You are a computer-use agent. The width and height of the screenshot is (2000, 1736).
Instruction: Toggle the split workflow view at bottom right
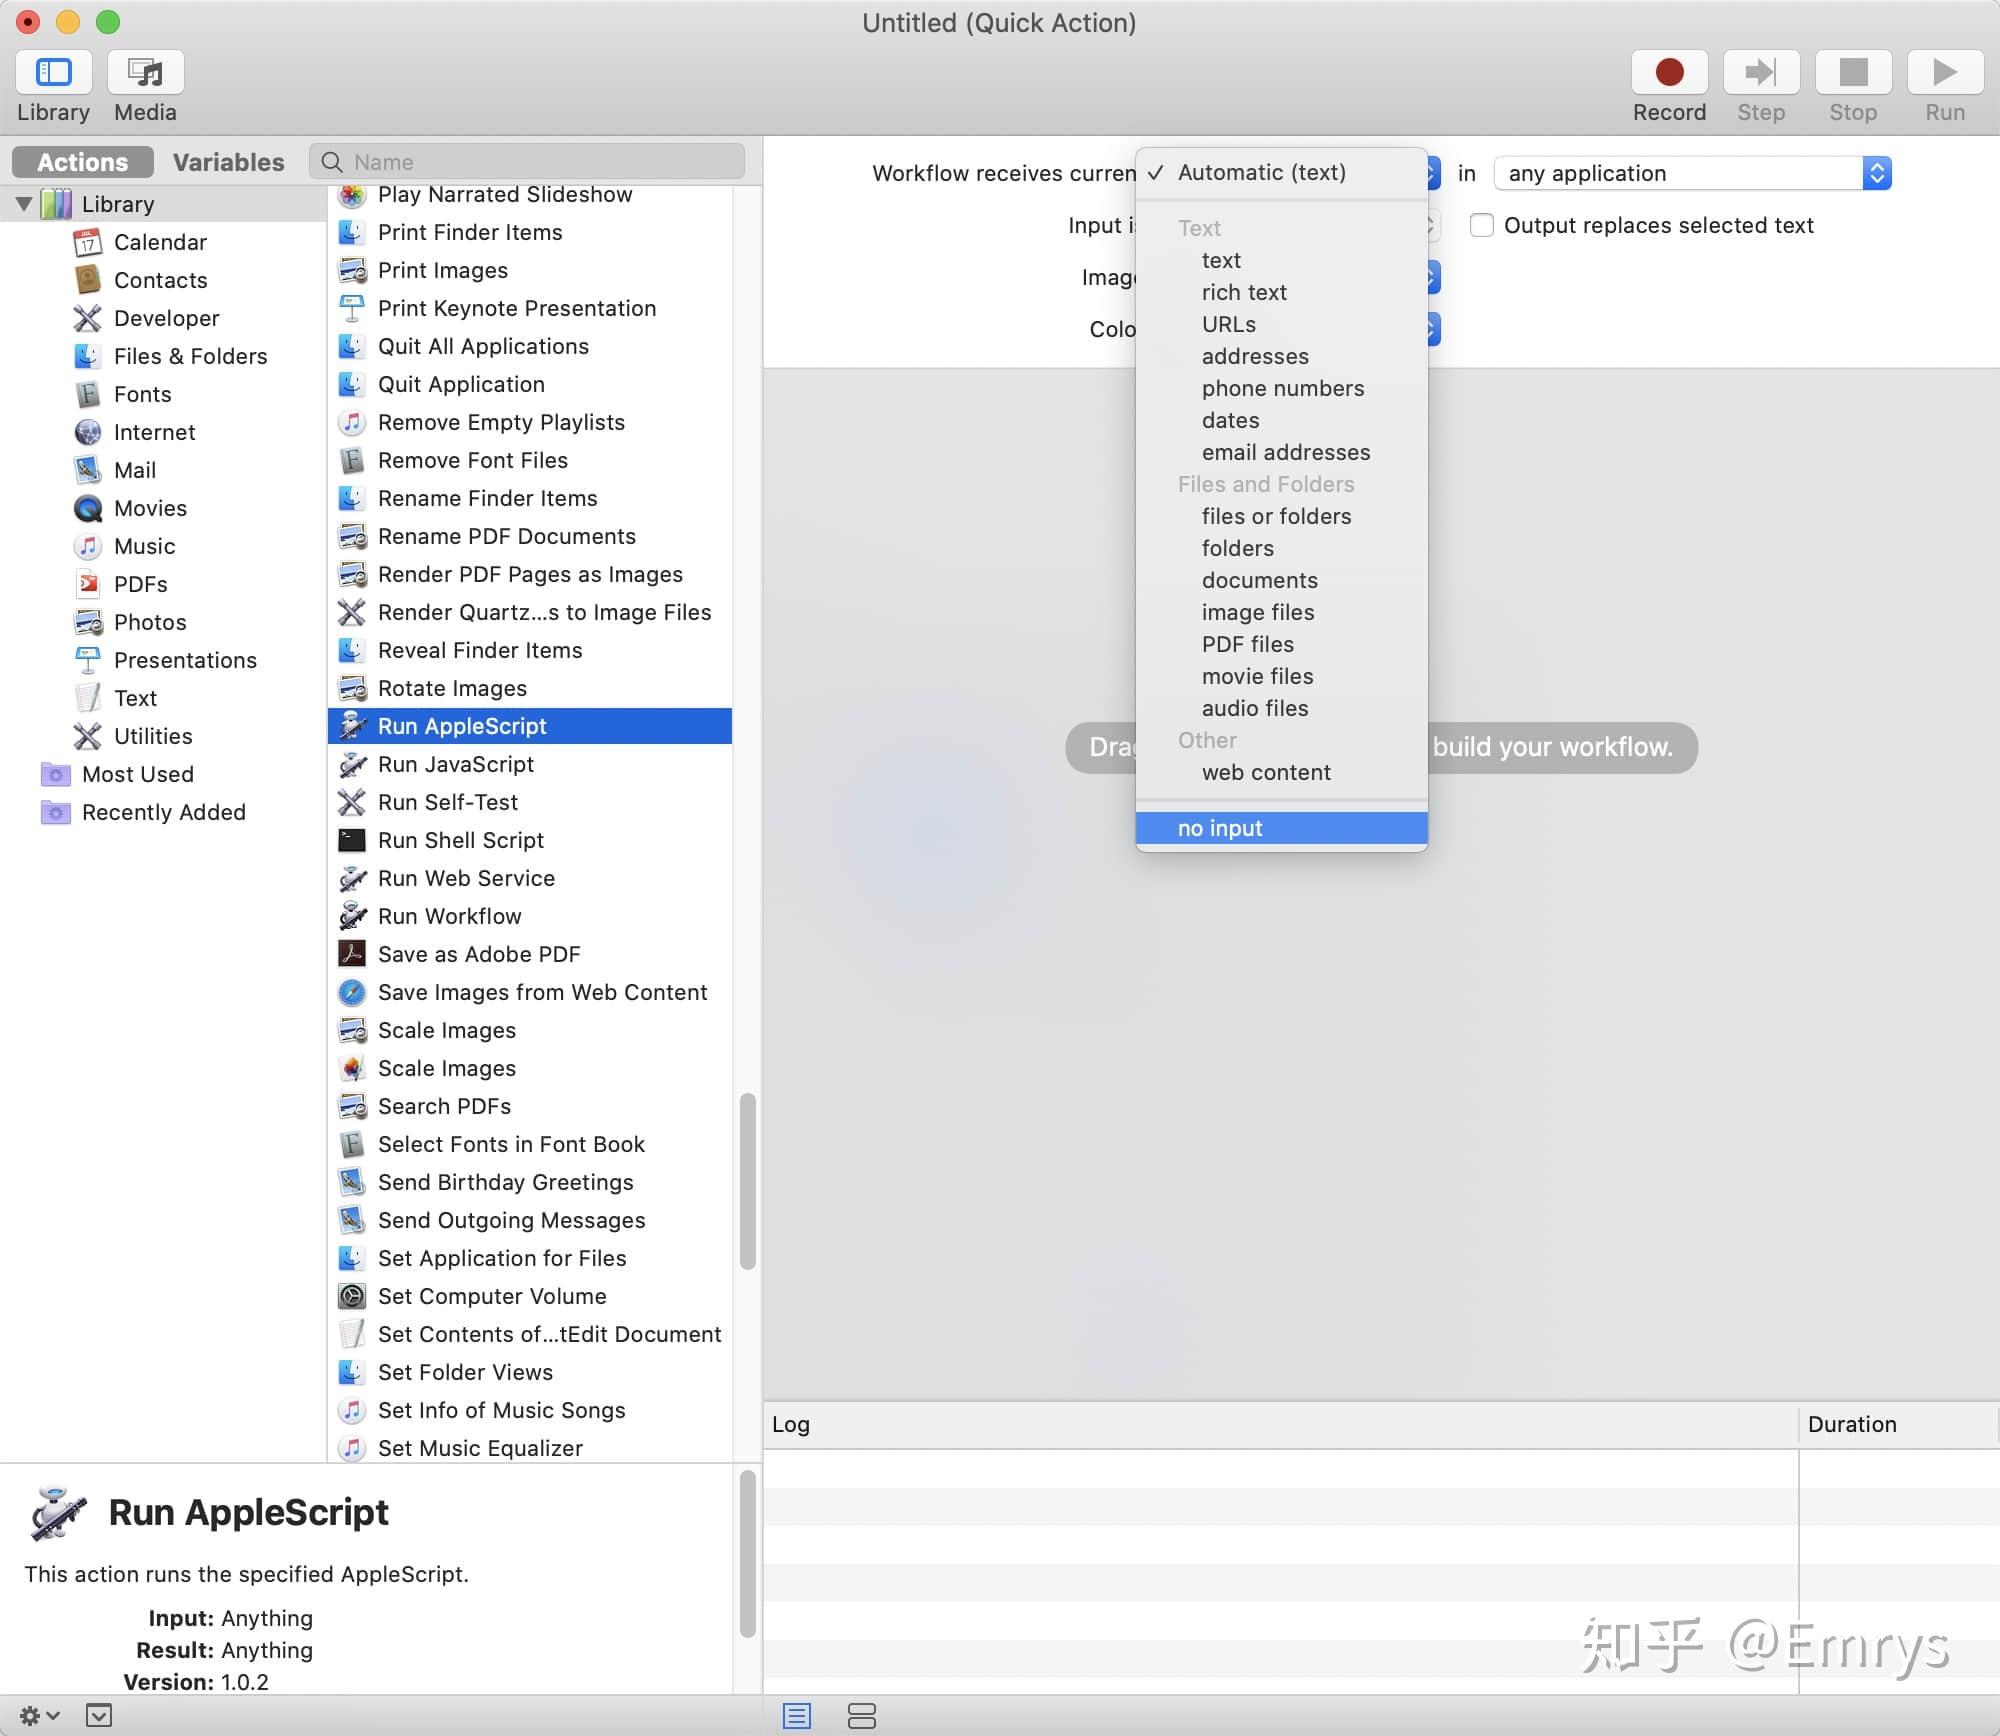[862, 1716]
